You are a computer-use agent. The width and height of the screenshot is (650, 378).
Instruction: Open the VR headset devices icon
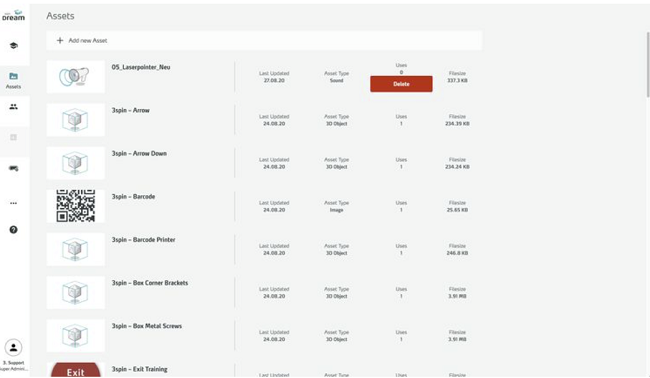(x=14, y=168)
